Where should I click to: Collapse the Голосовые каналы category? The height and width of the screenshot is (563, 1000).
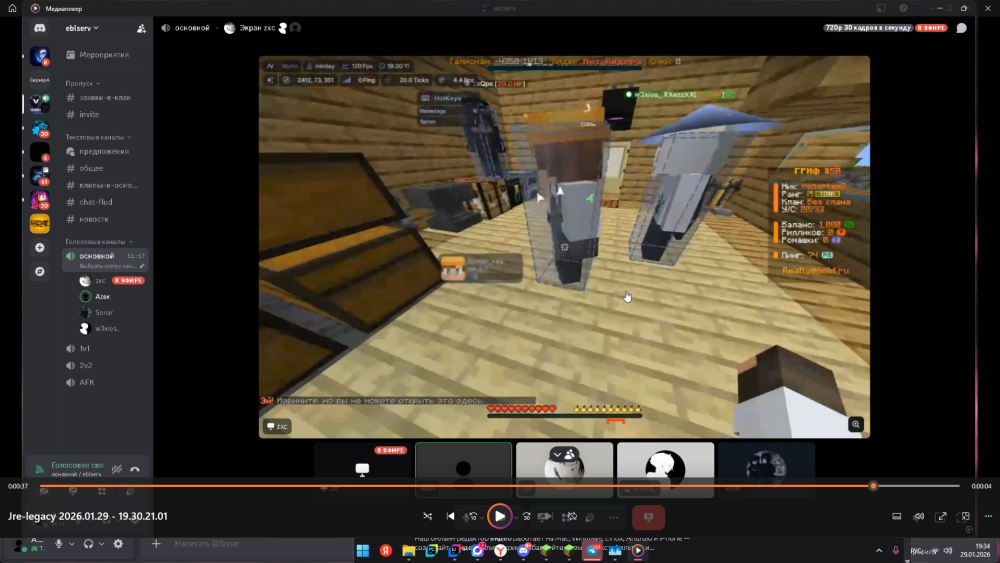tap(99, 242)
